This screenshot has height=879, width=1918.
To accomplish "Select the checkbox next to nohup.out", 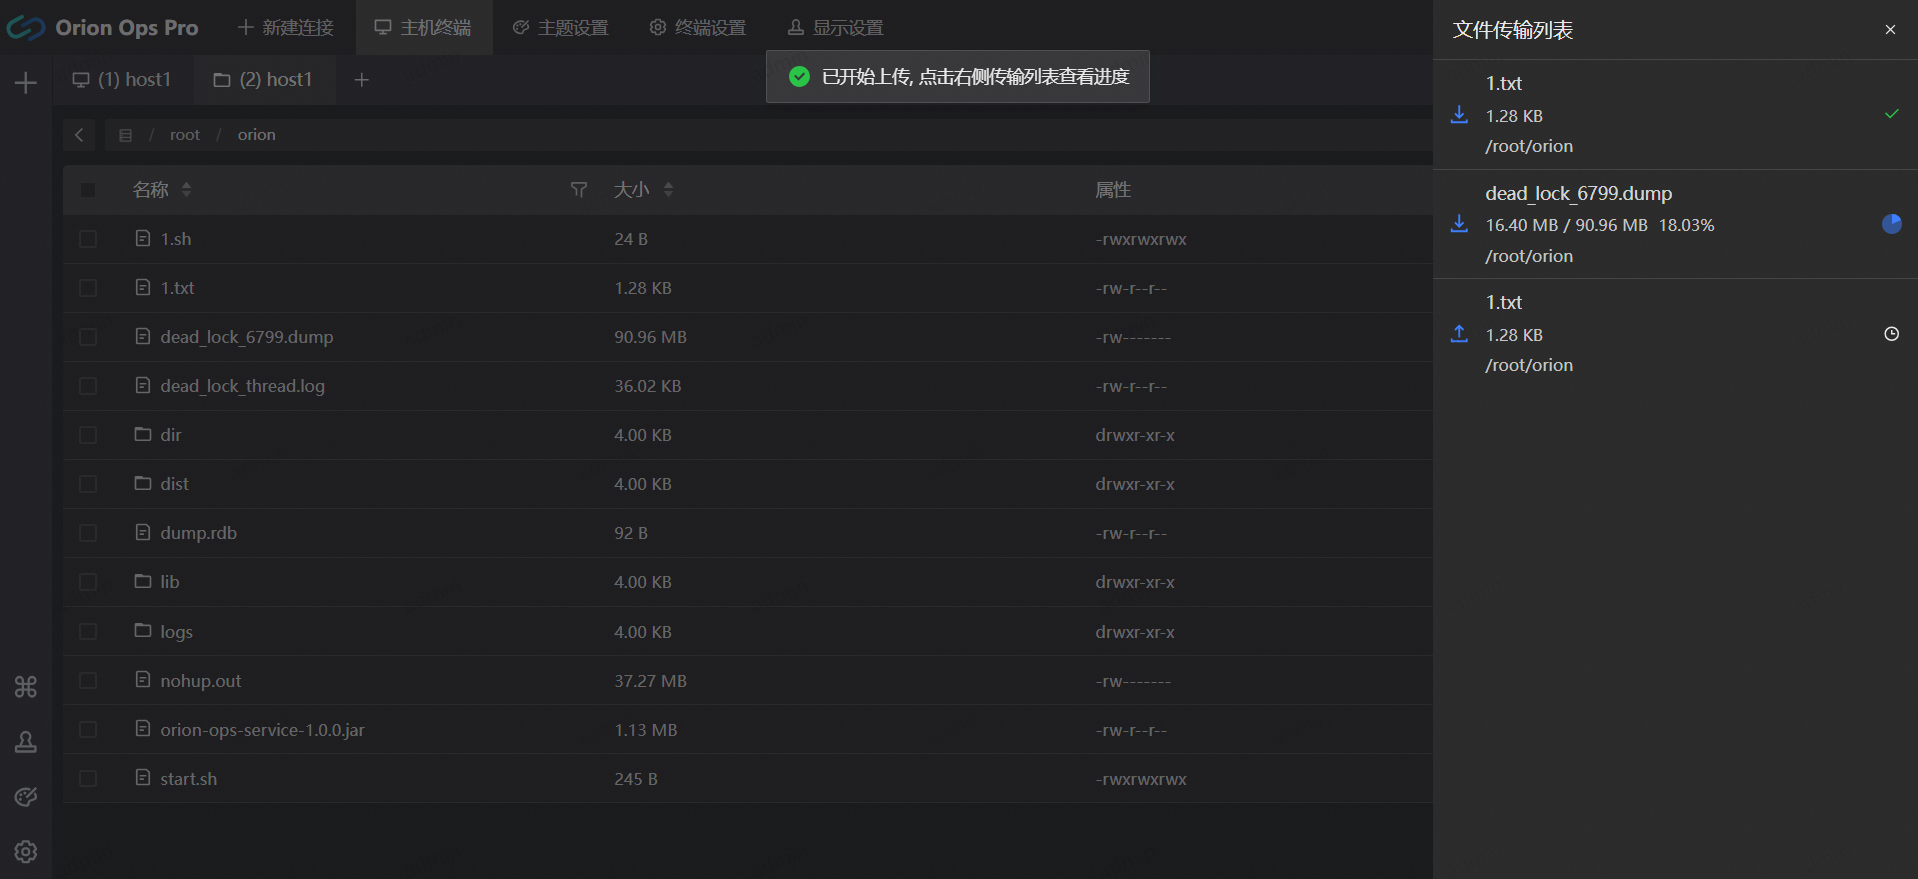I will [x=88, y=681].
